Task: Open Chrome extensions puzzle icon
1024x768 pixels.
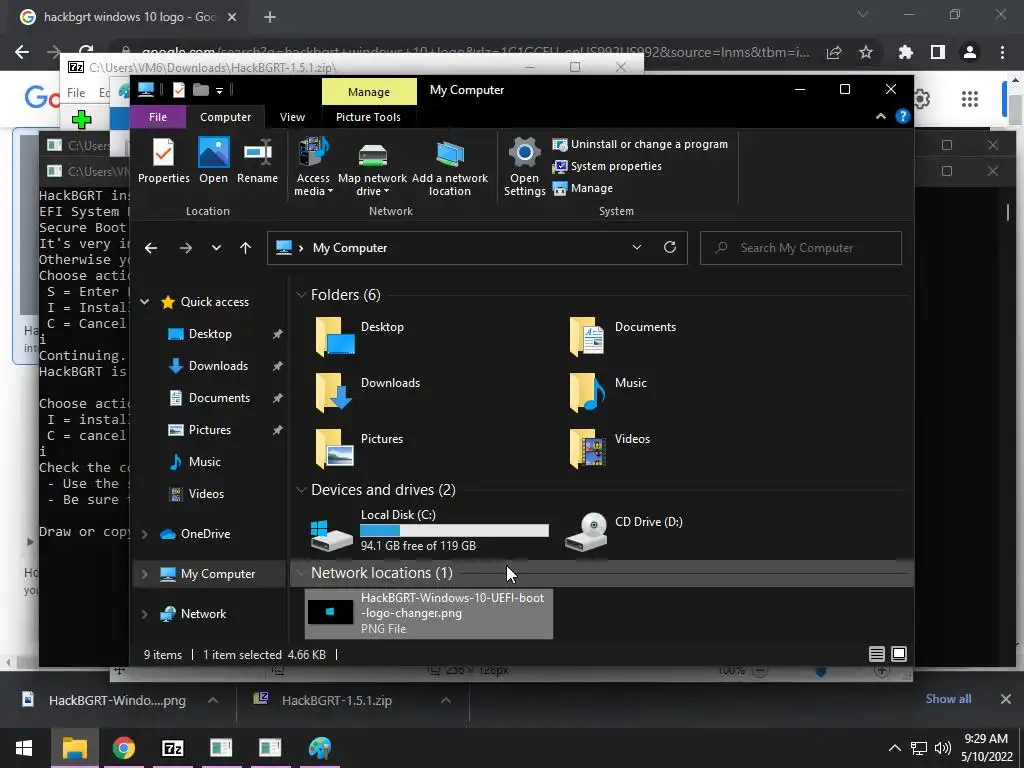Action: click(905, 52)
